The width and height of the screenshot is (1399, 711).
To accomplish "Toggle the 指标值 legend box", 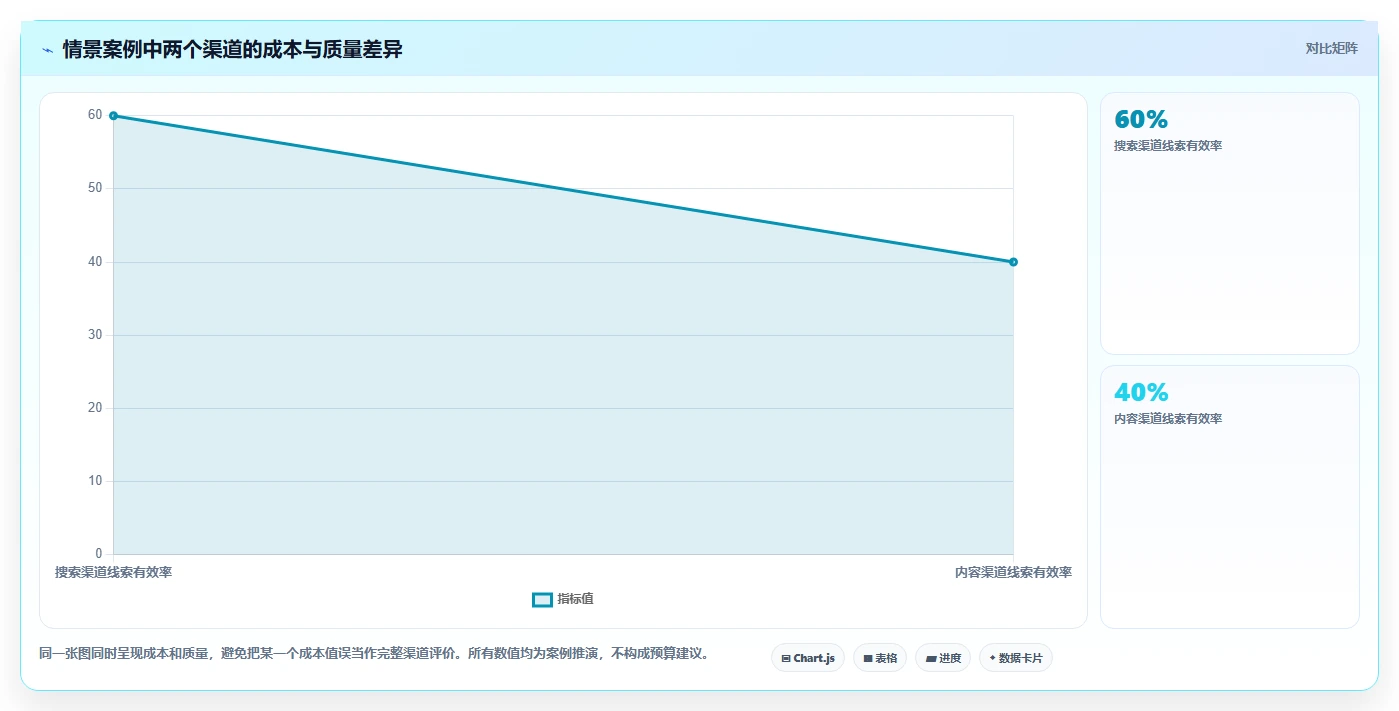I will coord(542,599).
